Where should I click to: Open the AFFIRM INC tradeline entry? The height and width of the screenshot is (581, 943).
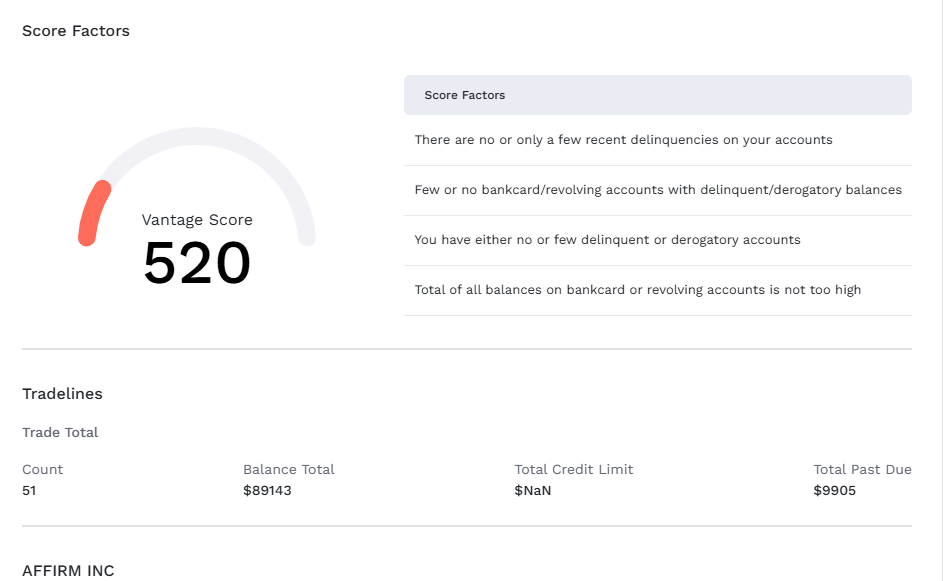pyautogui.click(x=68, y=571)
